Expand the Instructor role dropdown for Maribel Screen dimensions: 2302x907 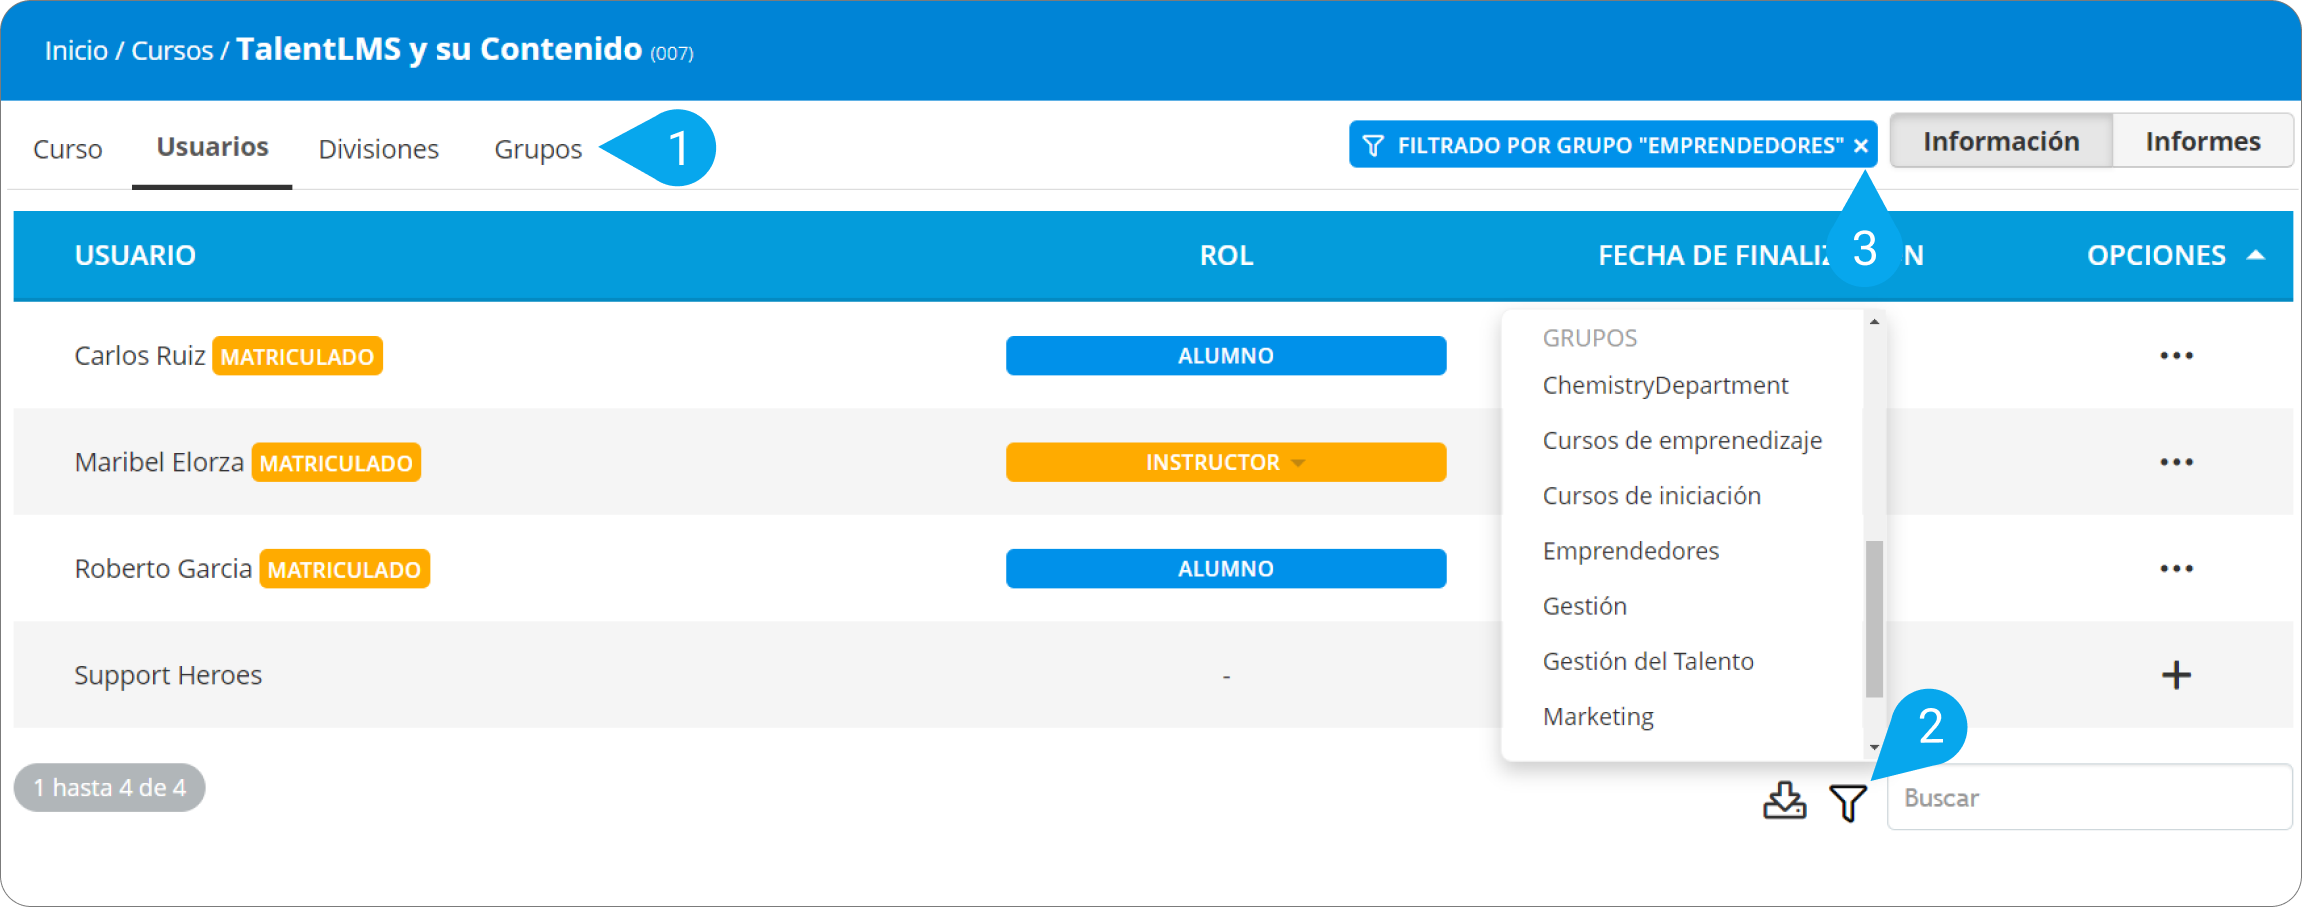click(1298, 463)
